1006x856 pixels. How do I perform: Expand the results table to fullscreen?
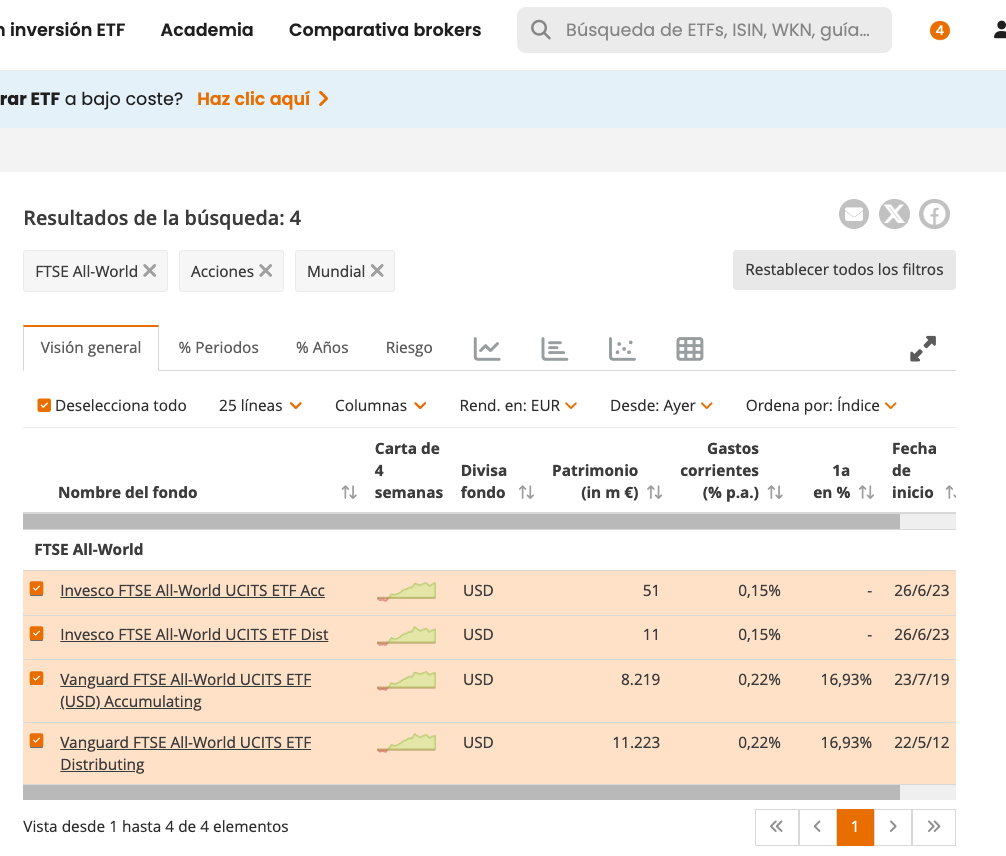tap(922, 348)
